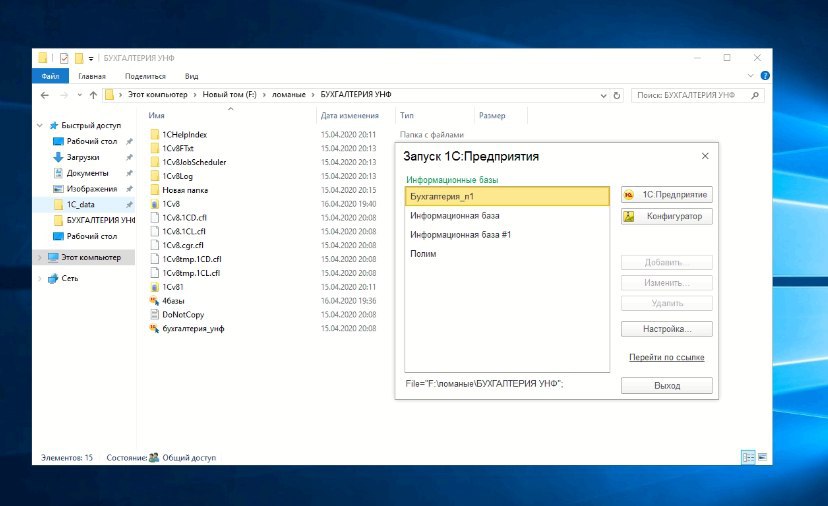Expand address bar history dropdown
The height and width of the screenshot is (506, 828).
pos(604,96)
